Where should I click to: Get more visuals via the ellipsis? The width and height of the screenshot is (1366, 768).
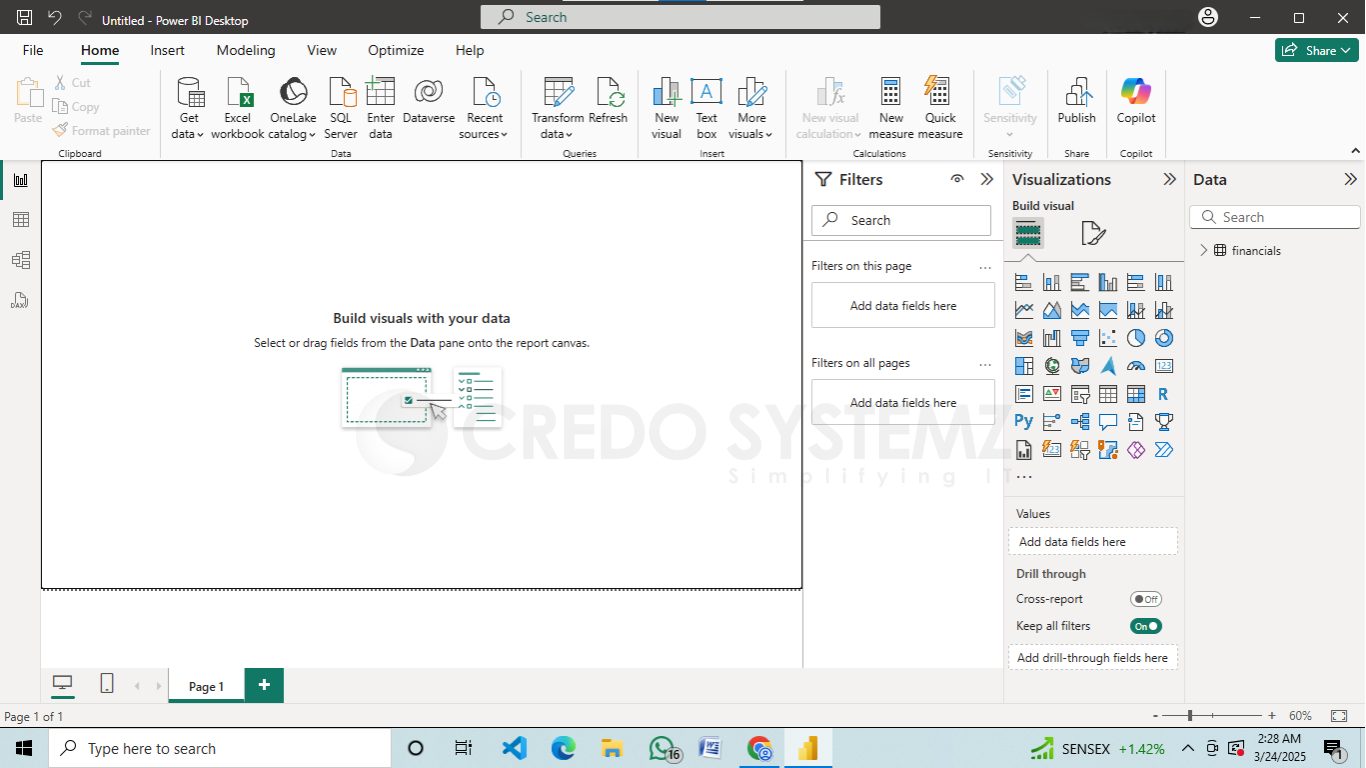(x=1024, y=478)
